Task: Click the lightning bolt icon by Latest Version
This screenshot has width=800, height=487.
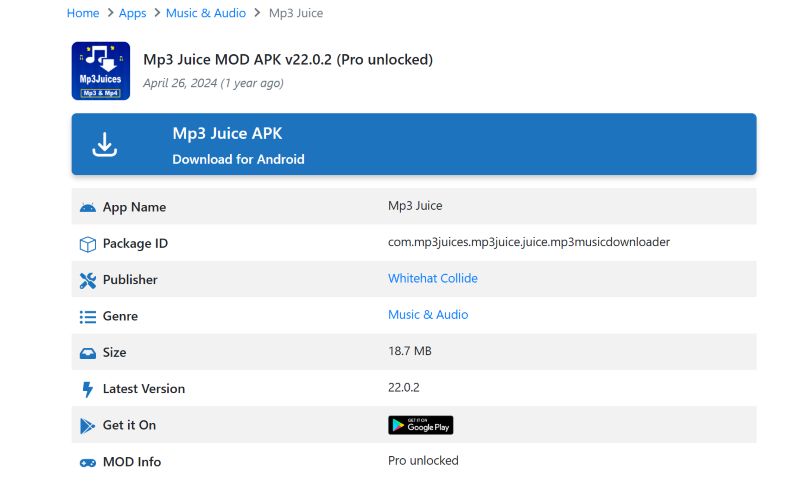Action: click(87, 389)
